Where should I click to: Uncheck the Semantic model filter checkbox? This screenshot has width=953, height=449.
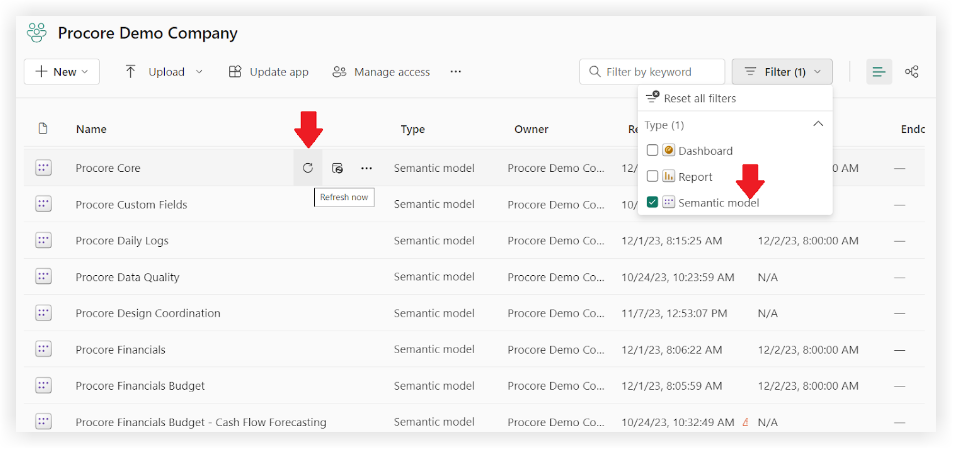(x=652, y=202)
